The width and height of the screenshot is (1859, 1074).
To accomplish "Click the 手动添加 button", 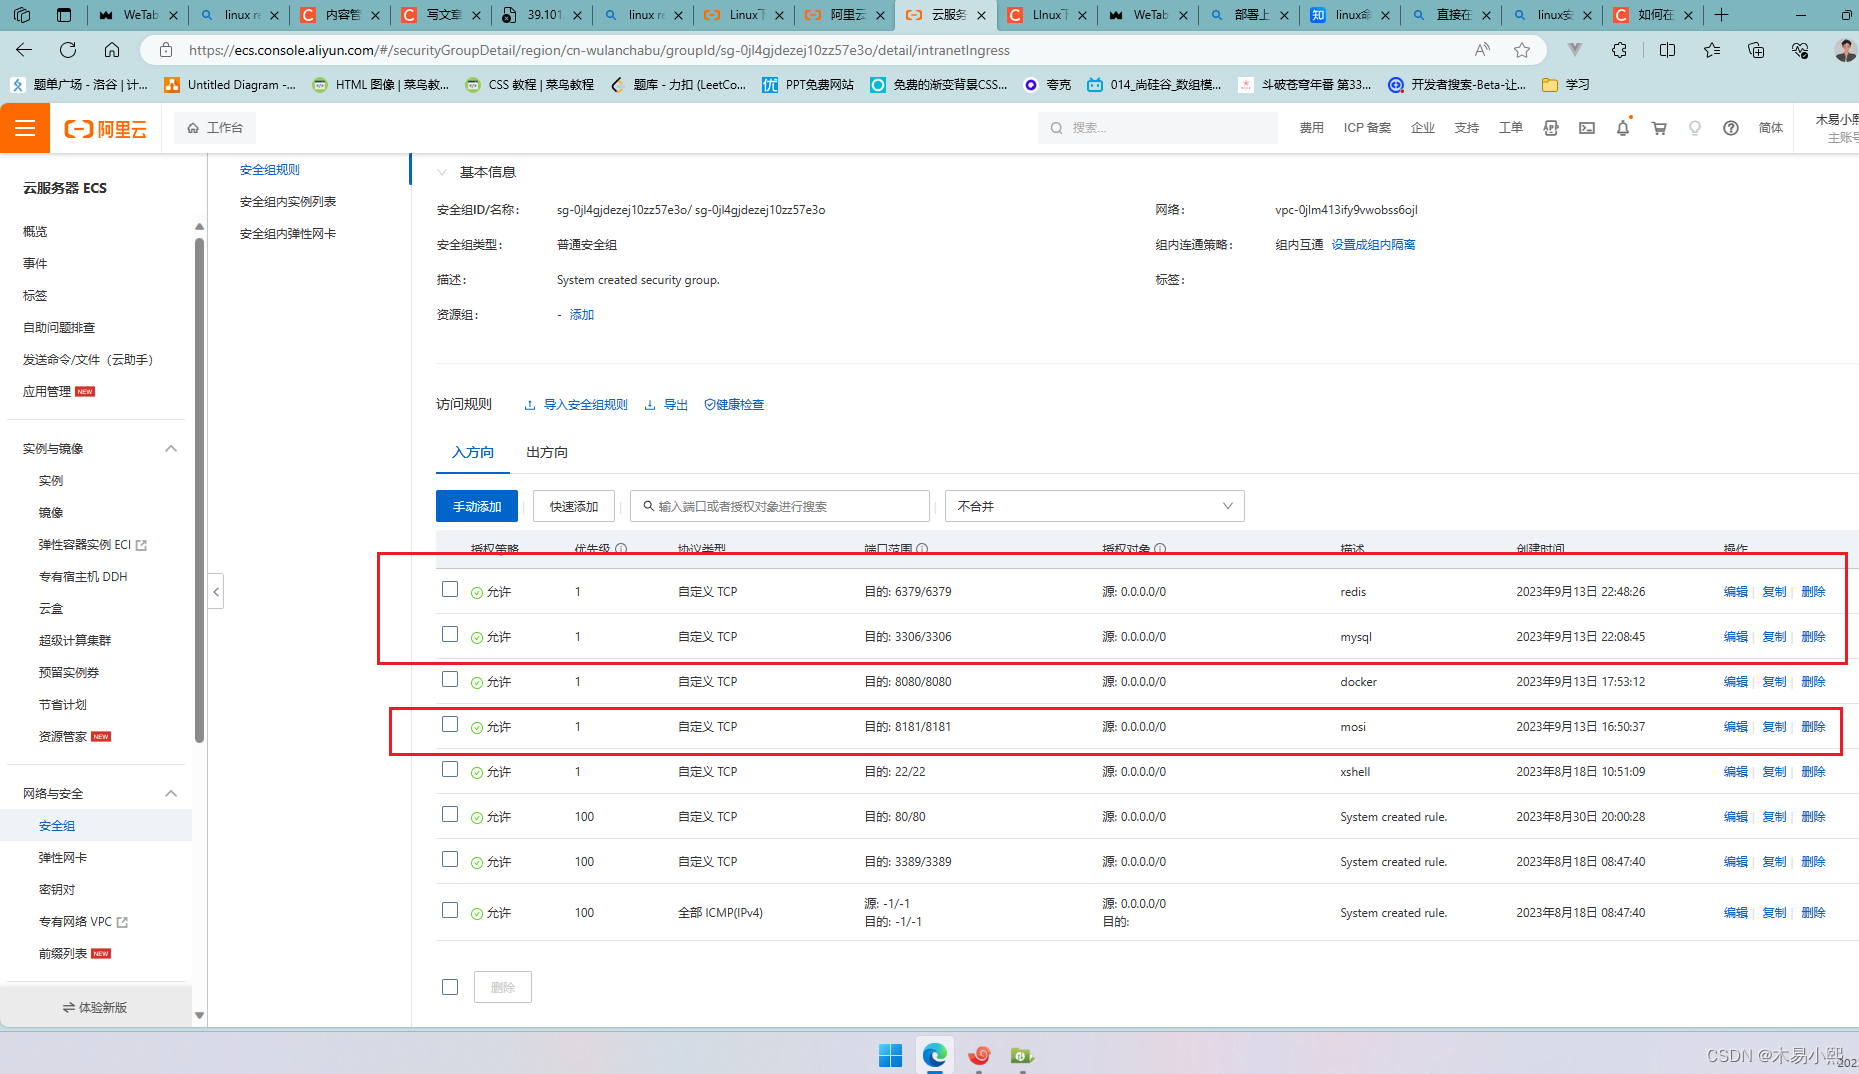I will 477,506.
